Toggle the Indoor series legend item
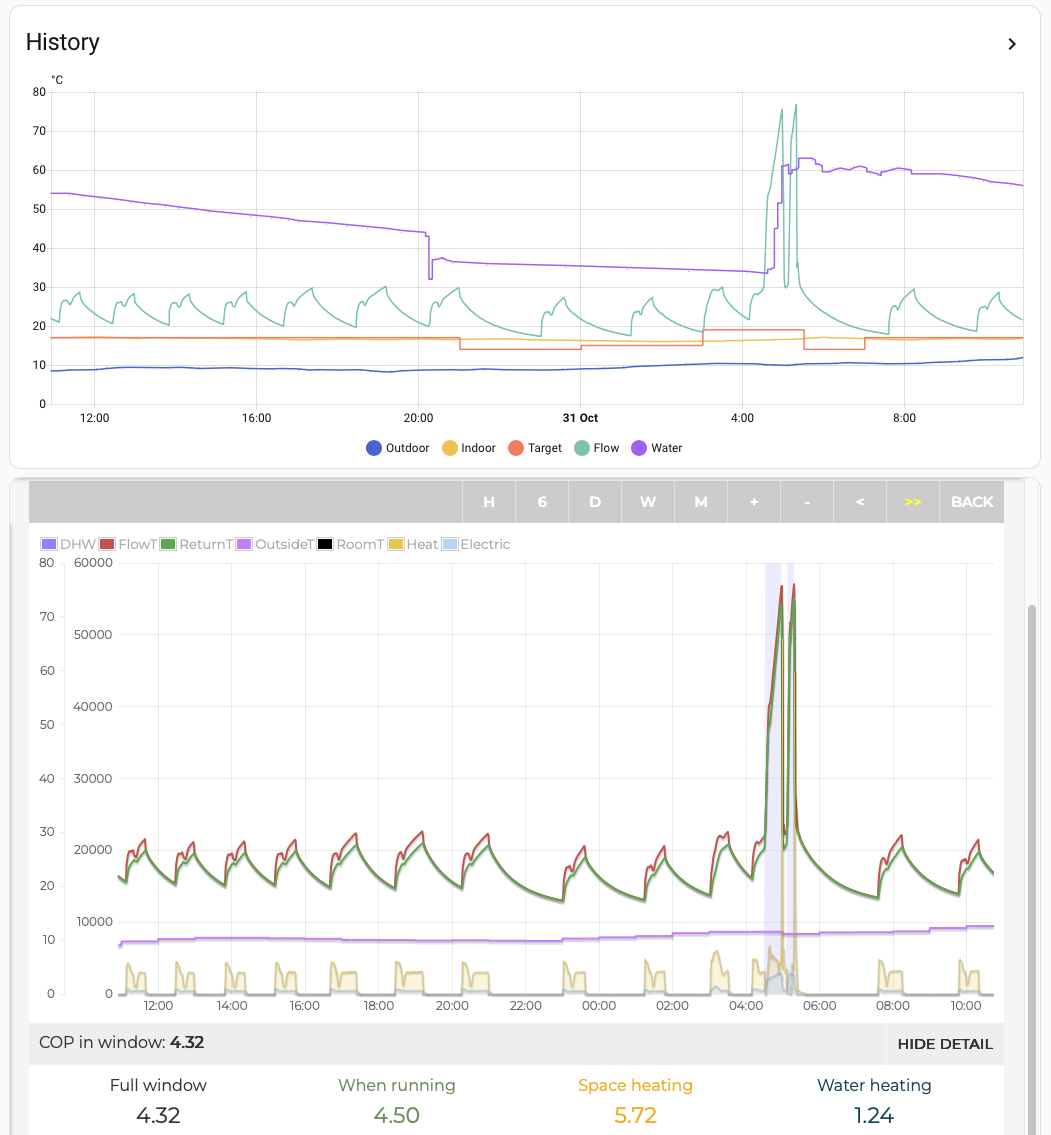1051x1135 pixels. point(468,448)
